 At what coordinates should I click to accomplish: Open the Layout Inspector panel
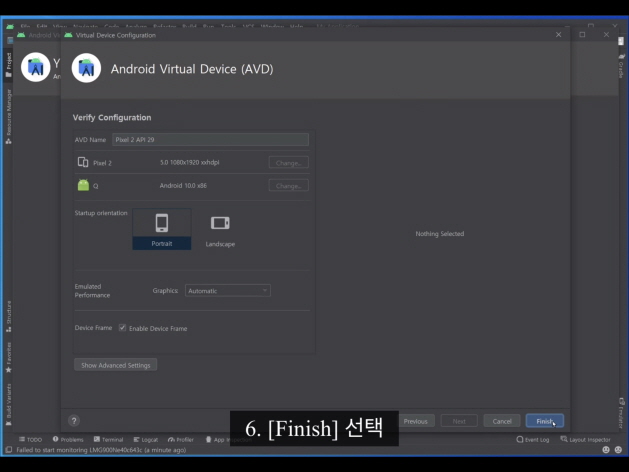coord(585,440)
